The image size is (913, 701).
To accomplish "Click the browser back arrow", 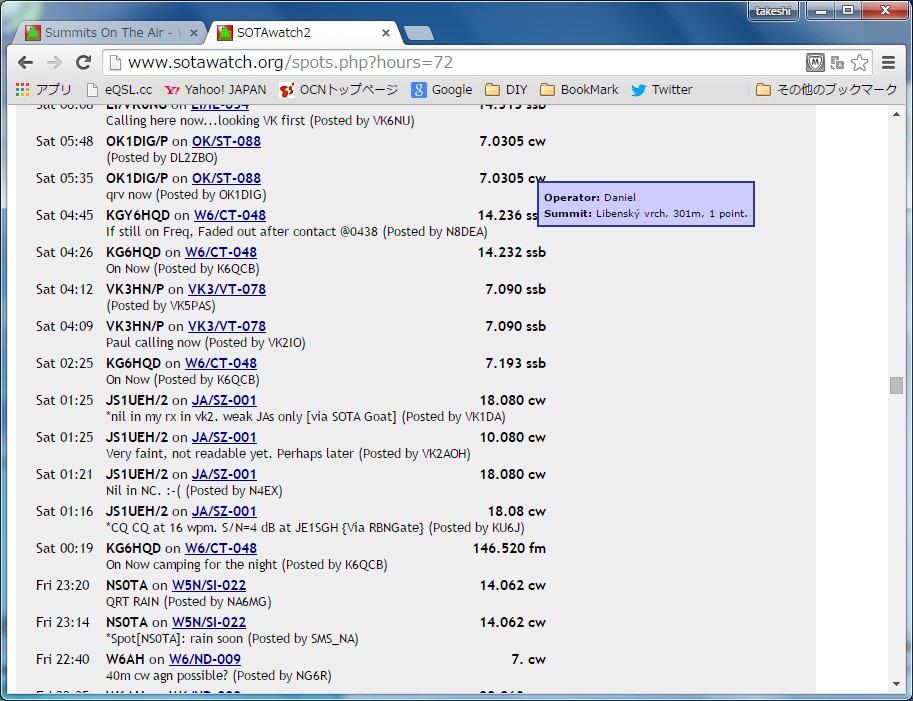I will click(x=26, y=62).
